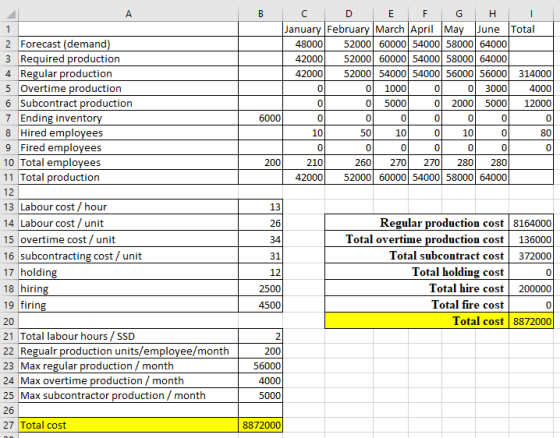Viewport: 560px width, 438px height.
Task: Click January forecast value 48000
Action: [304, 44]
